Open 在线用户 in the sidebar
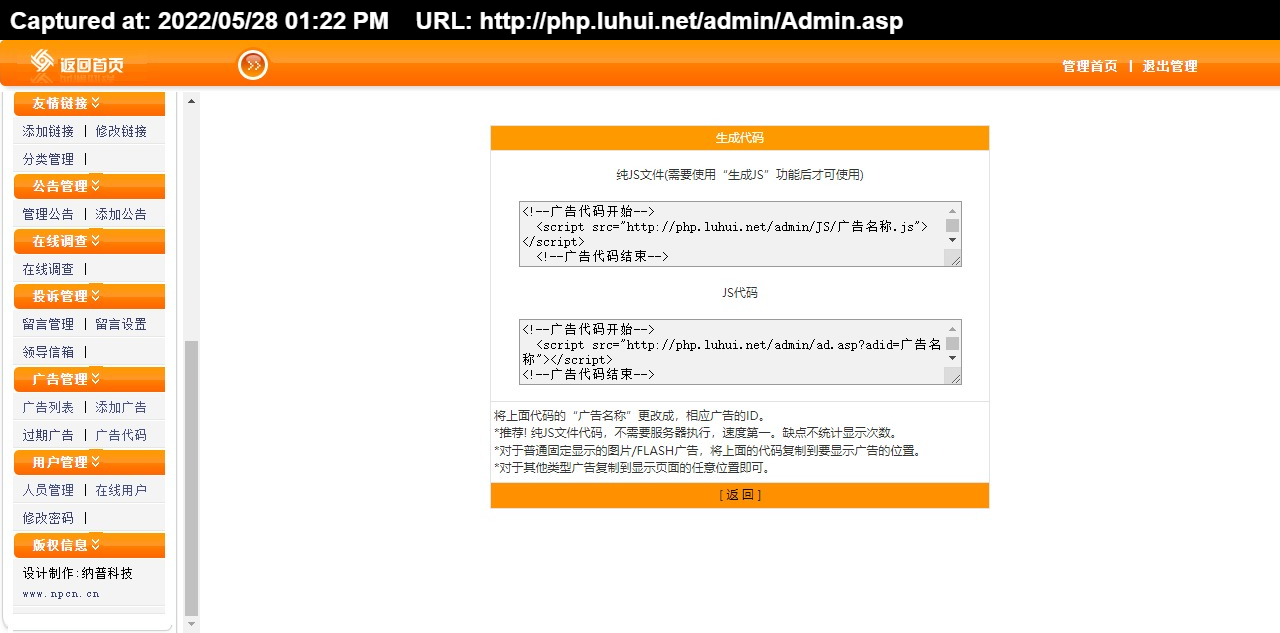The height and width of the screenshot is (633, 1280). coord(121,490)
